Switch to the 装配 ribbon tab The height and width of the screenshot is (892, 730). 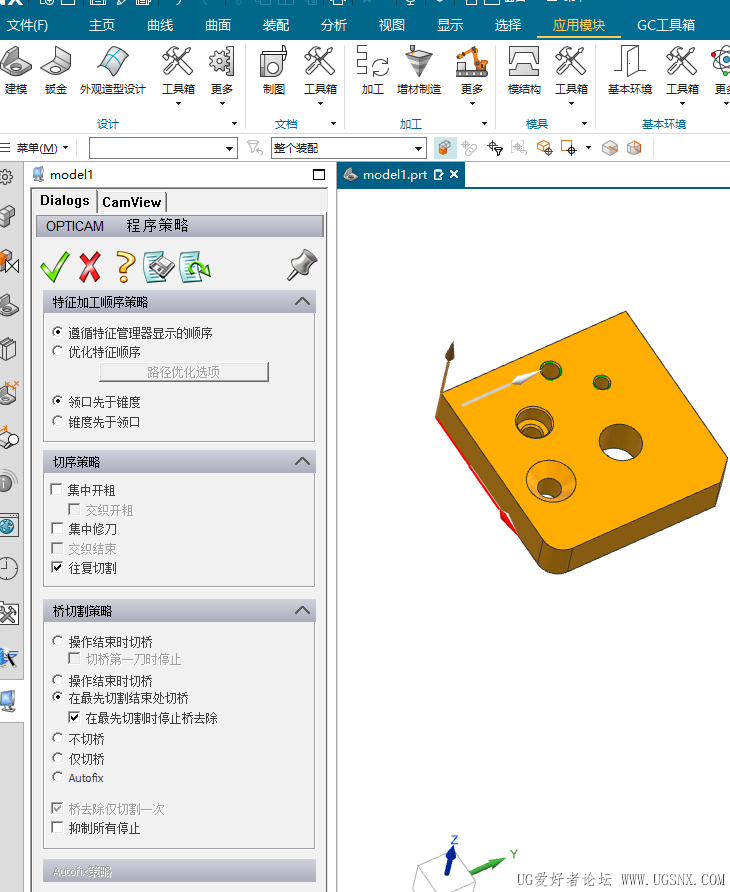pyautogui.click(x=276, y=25)
